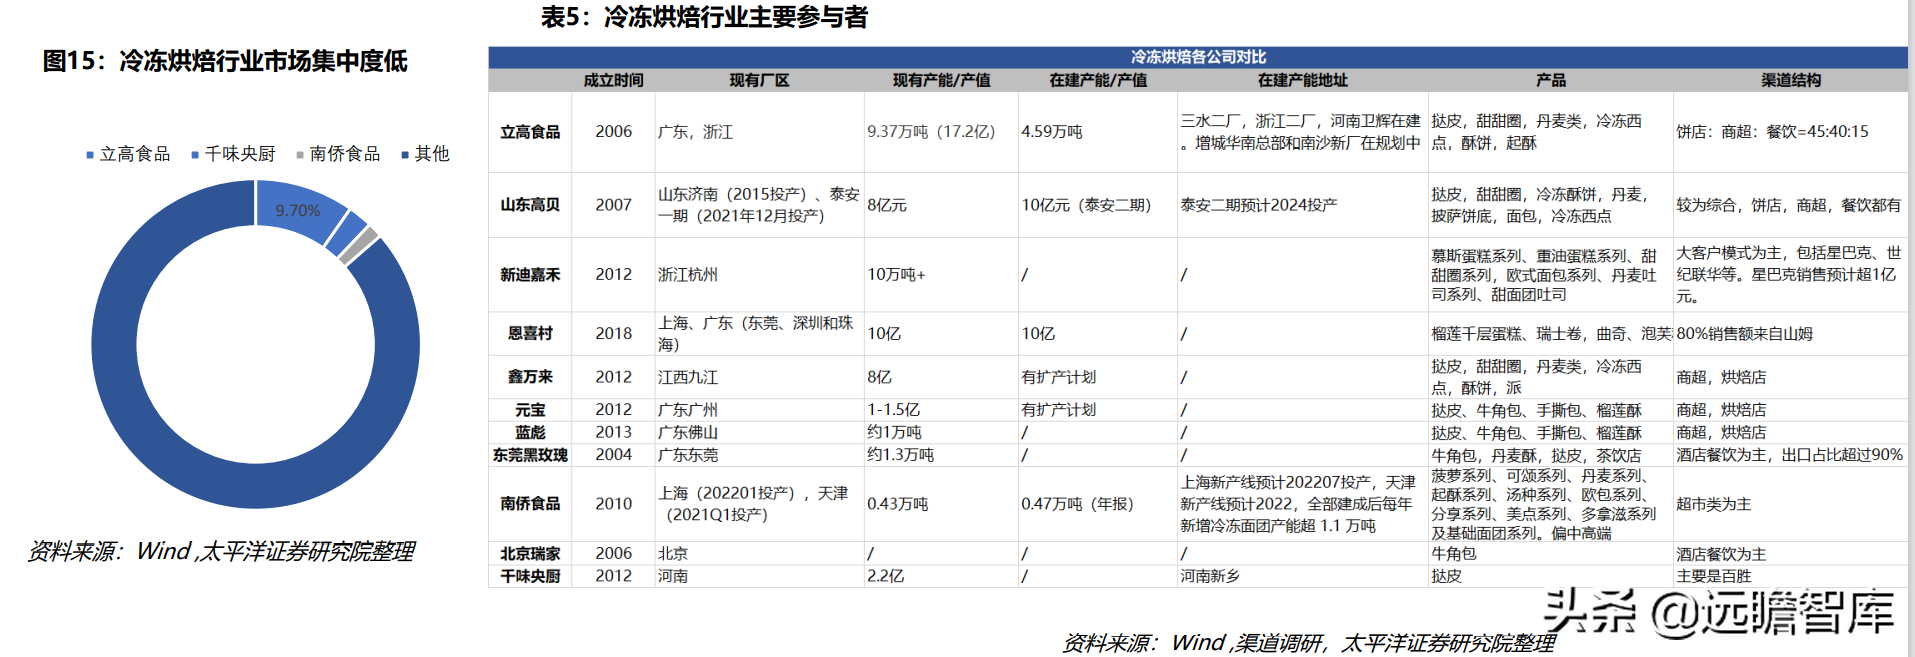Click the 冷冻烘焙各公司对比 table title bar
The height and width of the screenshot is (657, 1915).
(x=1198, y=57)
